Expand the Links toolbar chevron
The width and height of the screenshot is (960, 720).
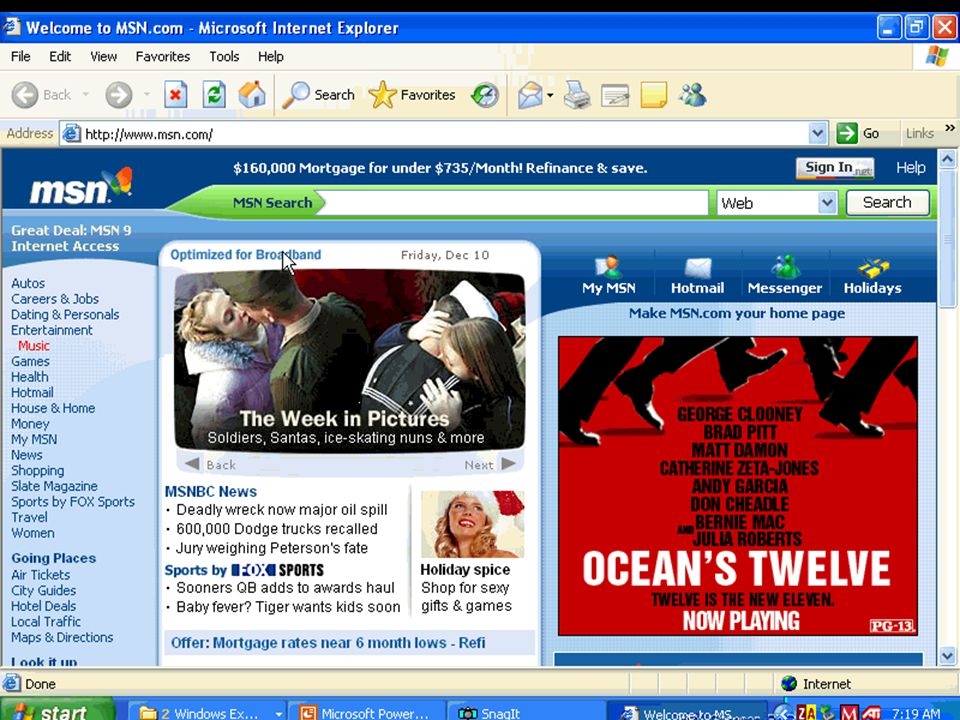(950, 128)
